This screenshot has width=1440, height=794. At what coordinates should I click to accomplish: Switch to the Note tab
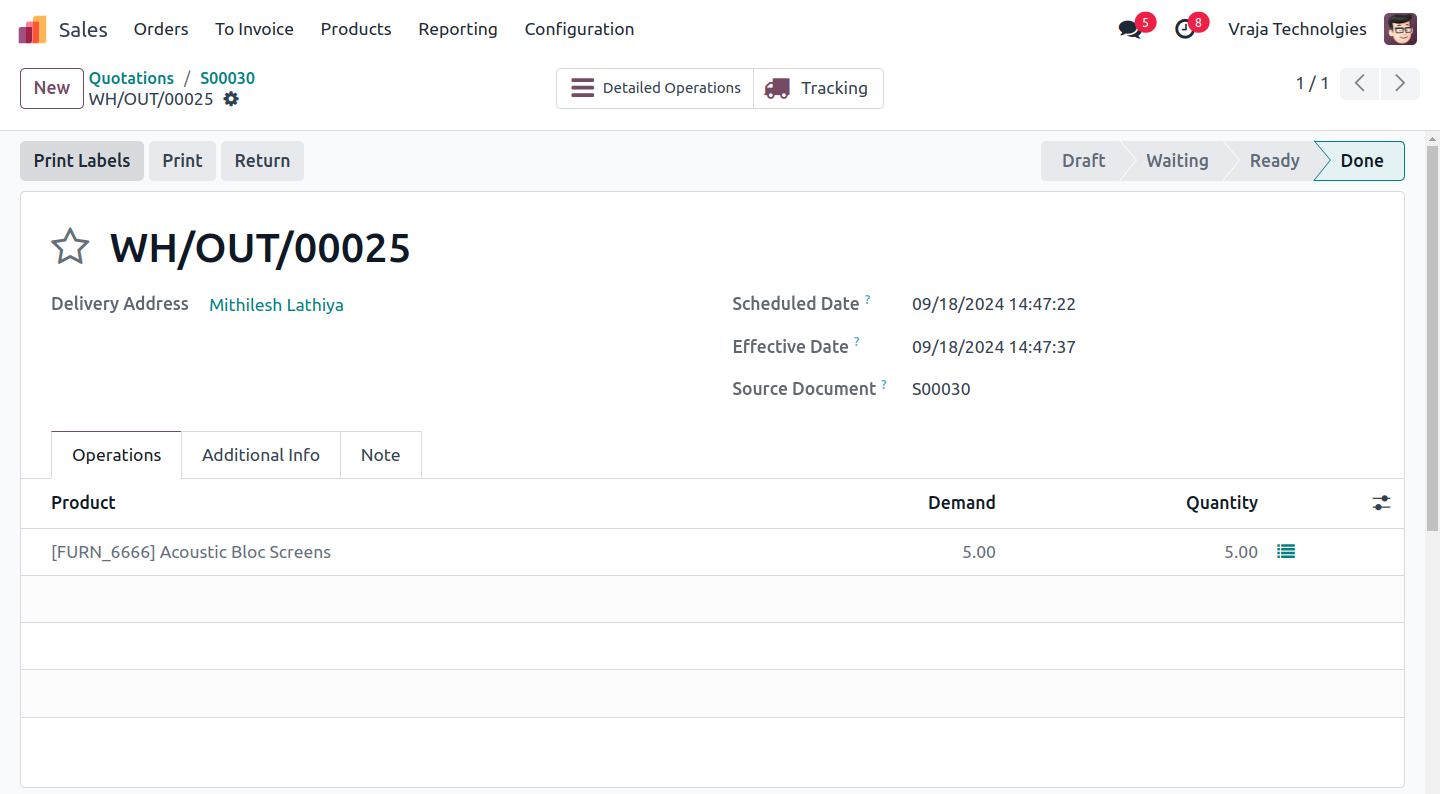(x=380, y=455)
